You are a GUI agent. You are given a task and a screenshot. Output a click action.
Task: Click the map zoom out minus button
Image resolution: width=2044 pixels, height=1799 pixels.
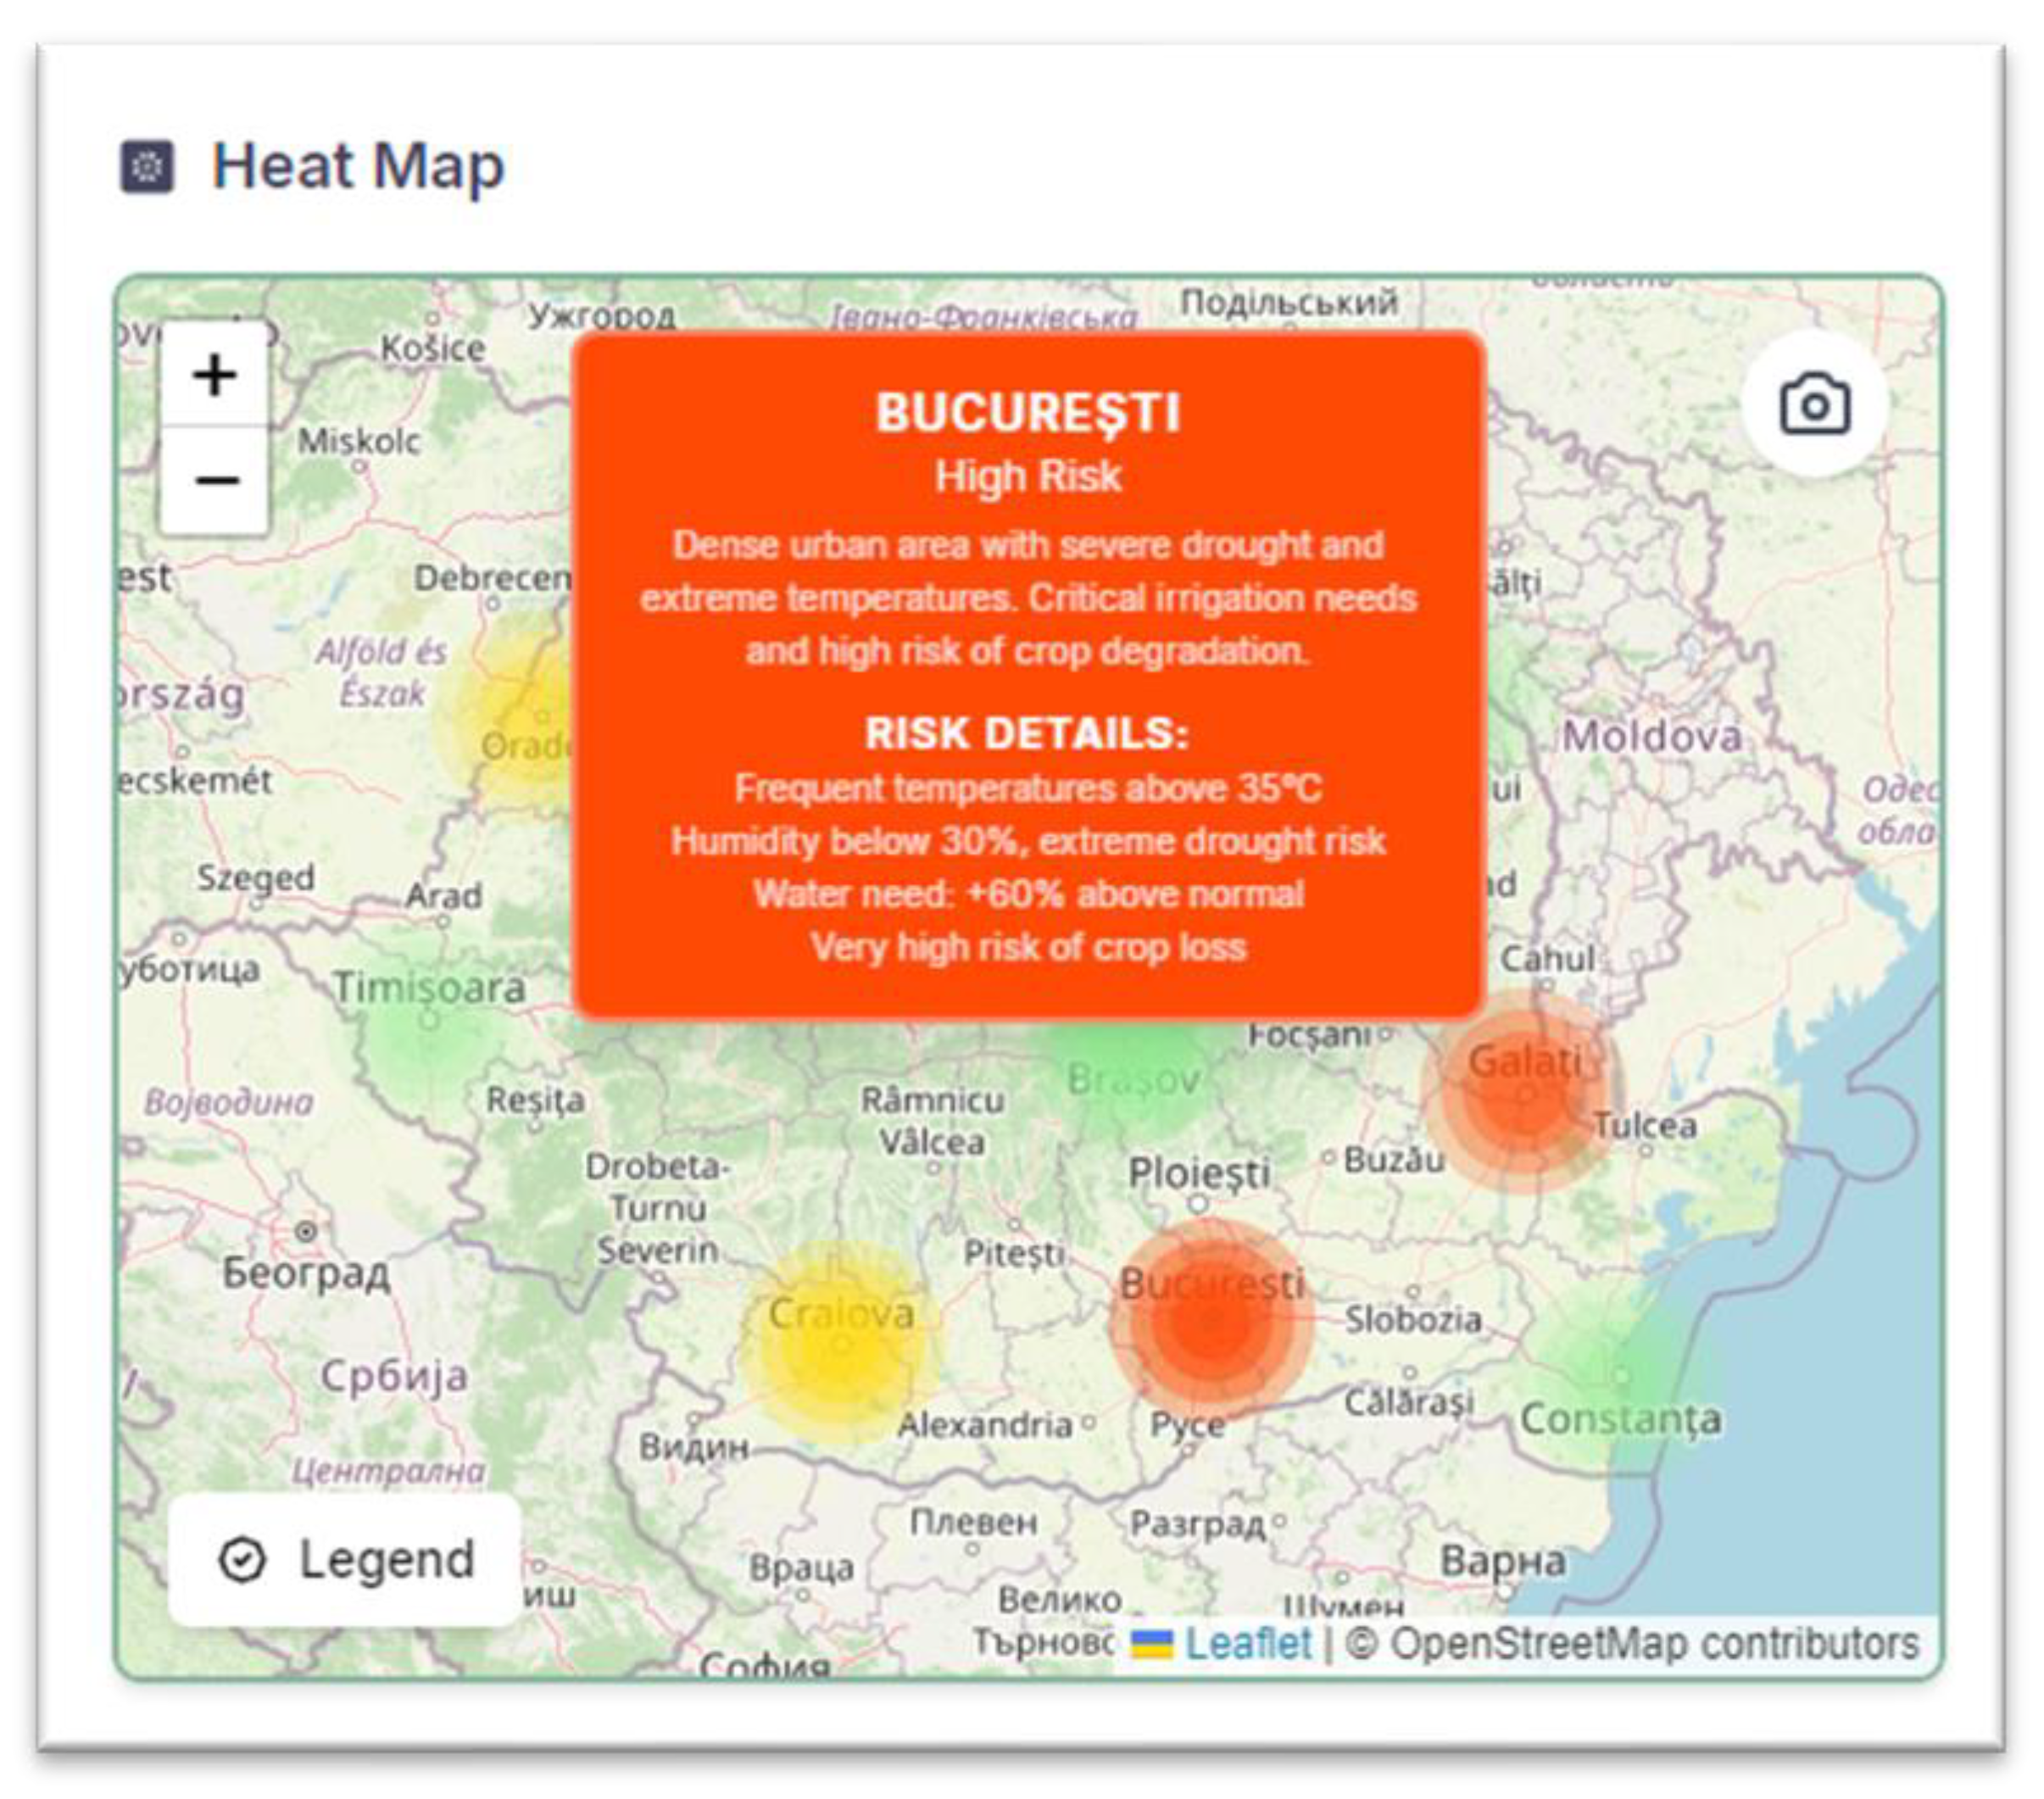[214, 481]
